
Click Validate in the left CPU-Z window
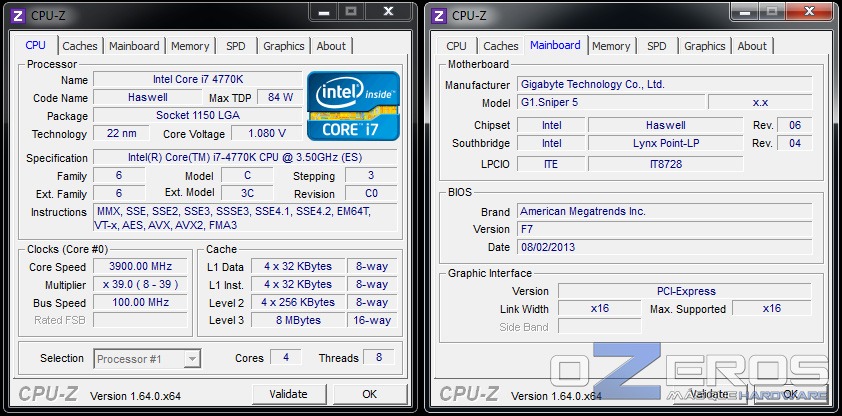288,394
